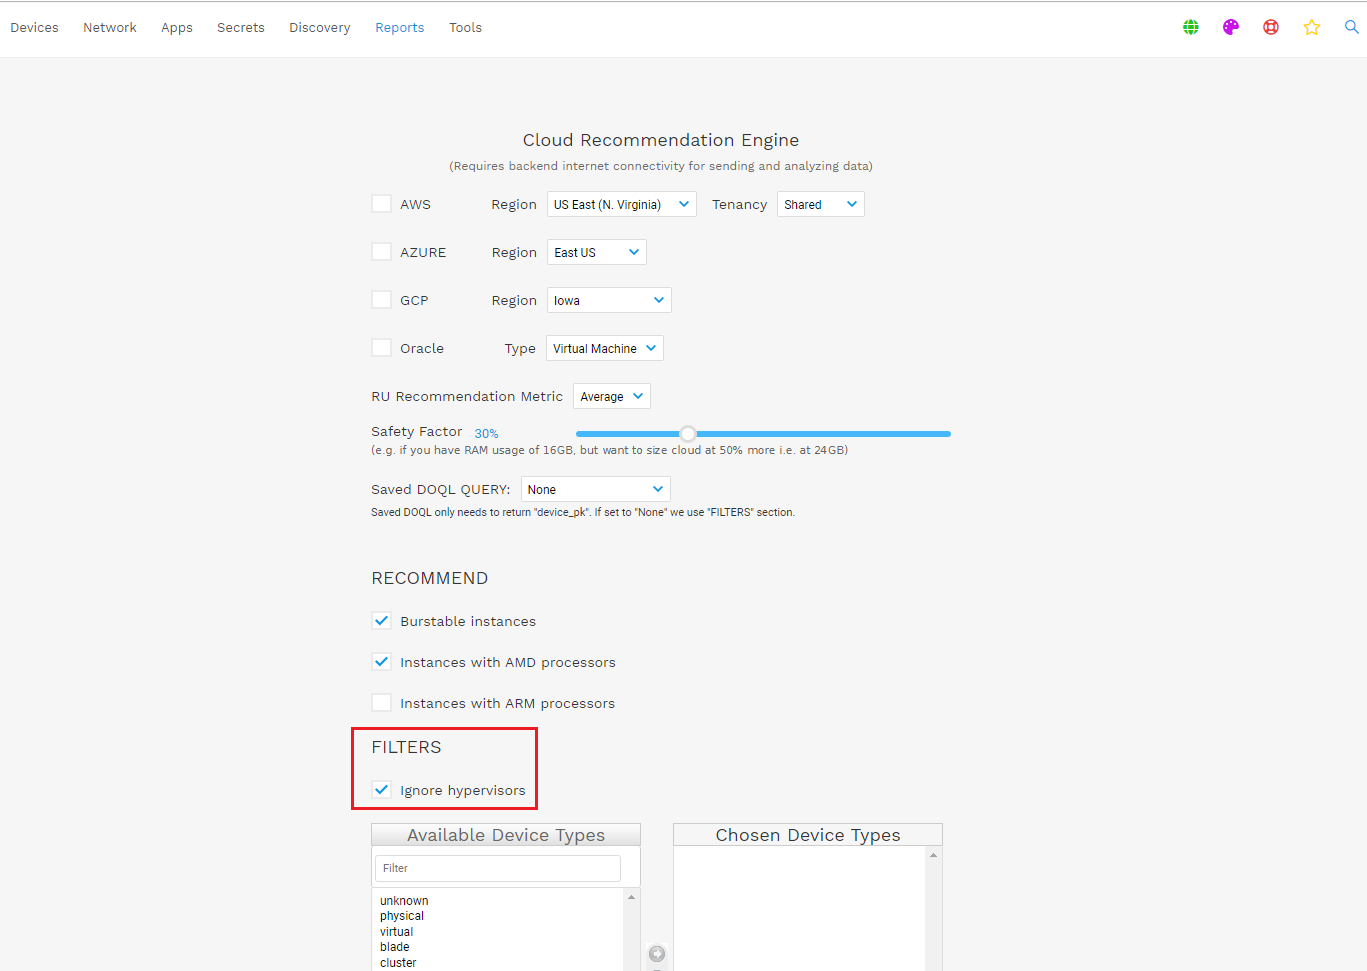Viewport: 1367px width, 971px height.
Task: Open RU Recommendation Metric dropdown Average
Action: [612, 396]
